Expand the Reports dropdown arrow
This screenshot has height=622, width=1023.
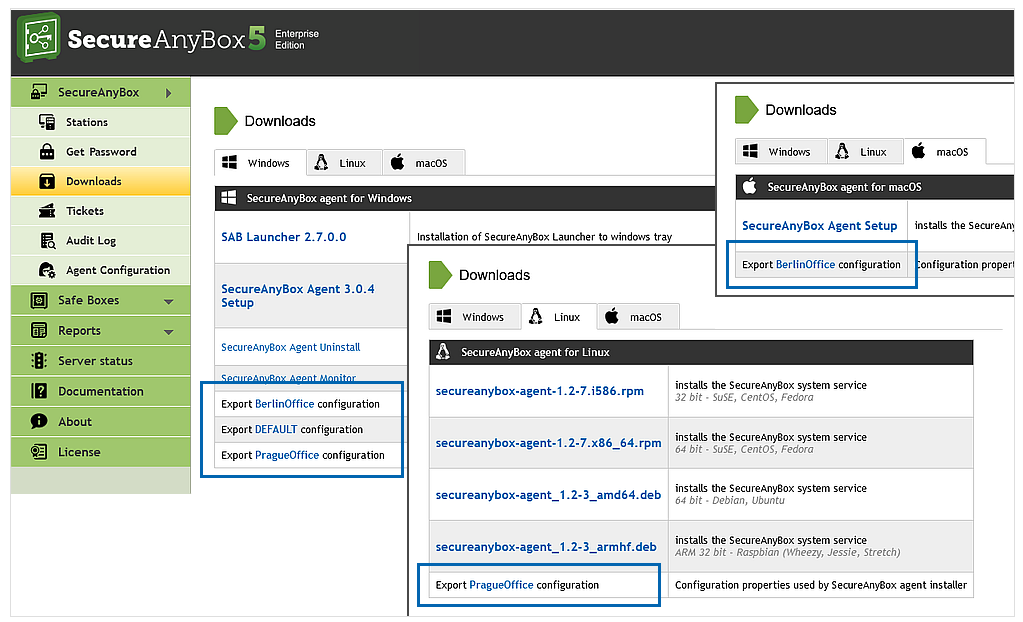[168, 332]
